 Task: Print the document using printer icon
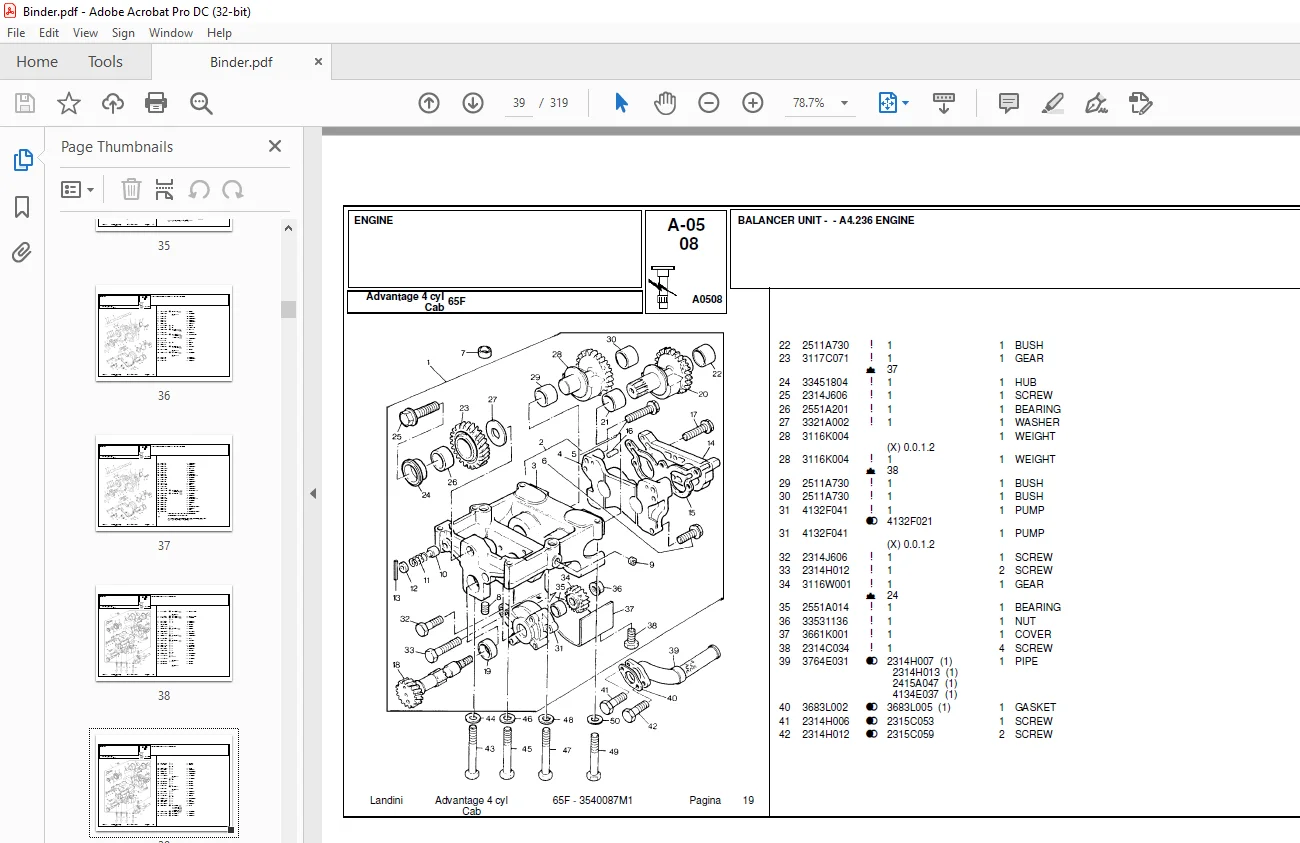click(x=156, y=103)
